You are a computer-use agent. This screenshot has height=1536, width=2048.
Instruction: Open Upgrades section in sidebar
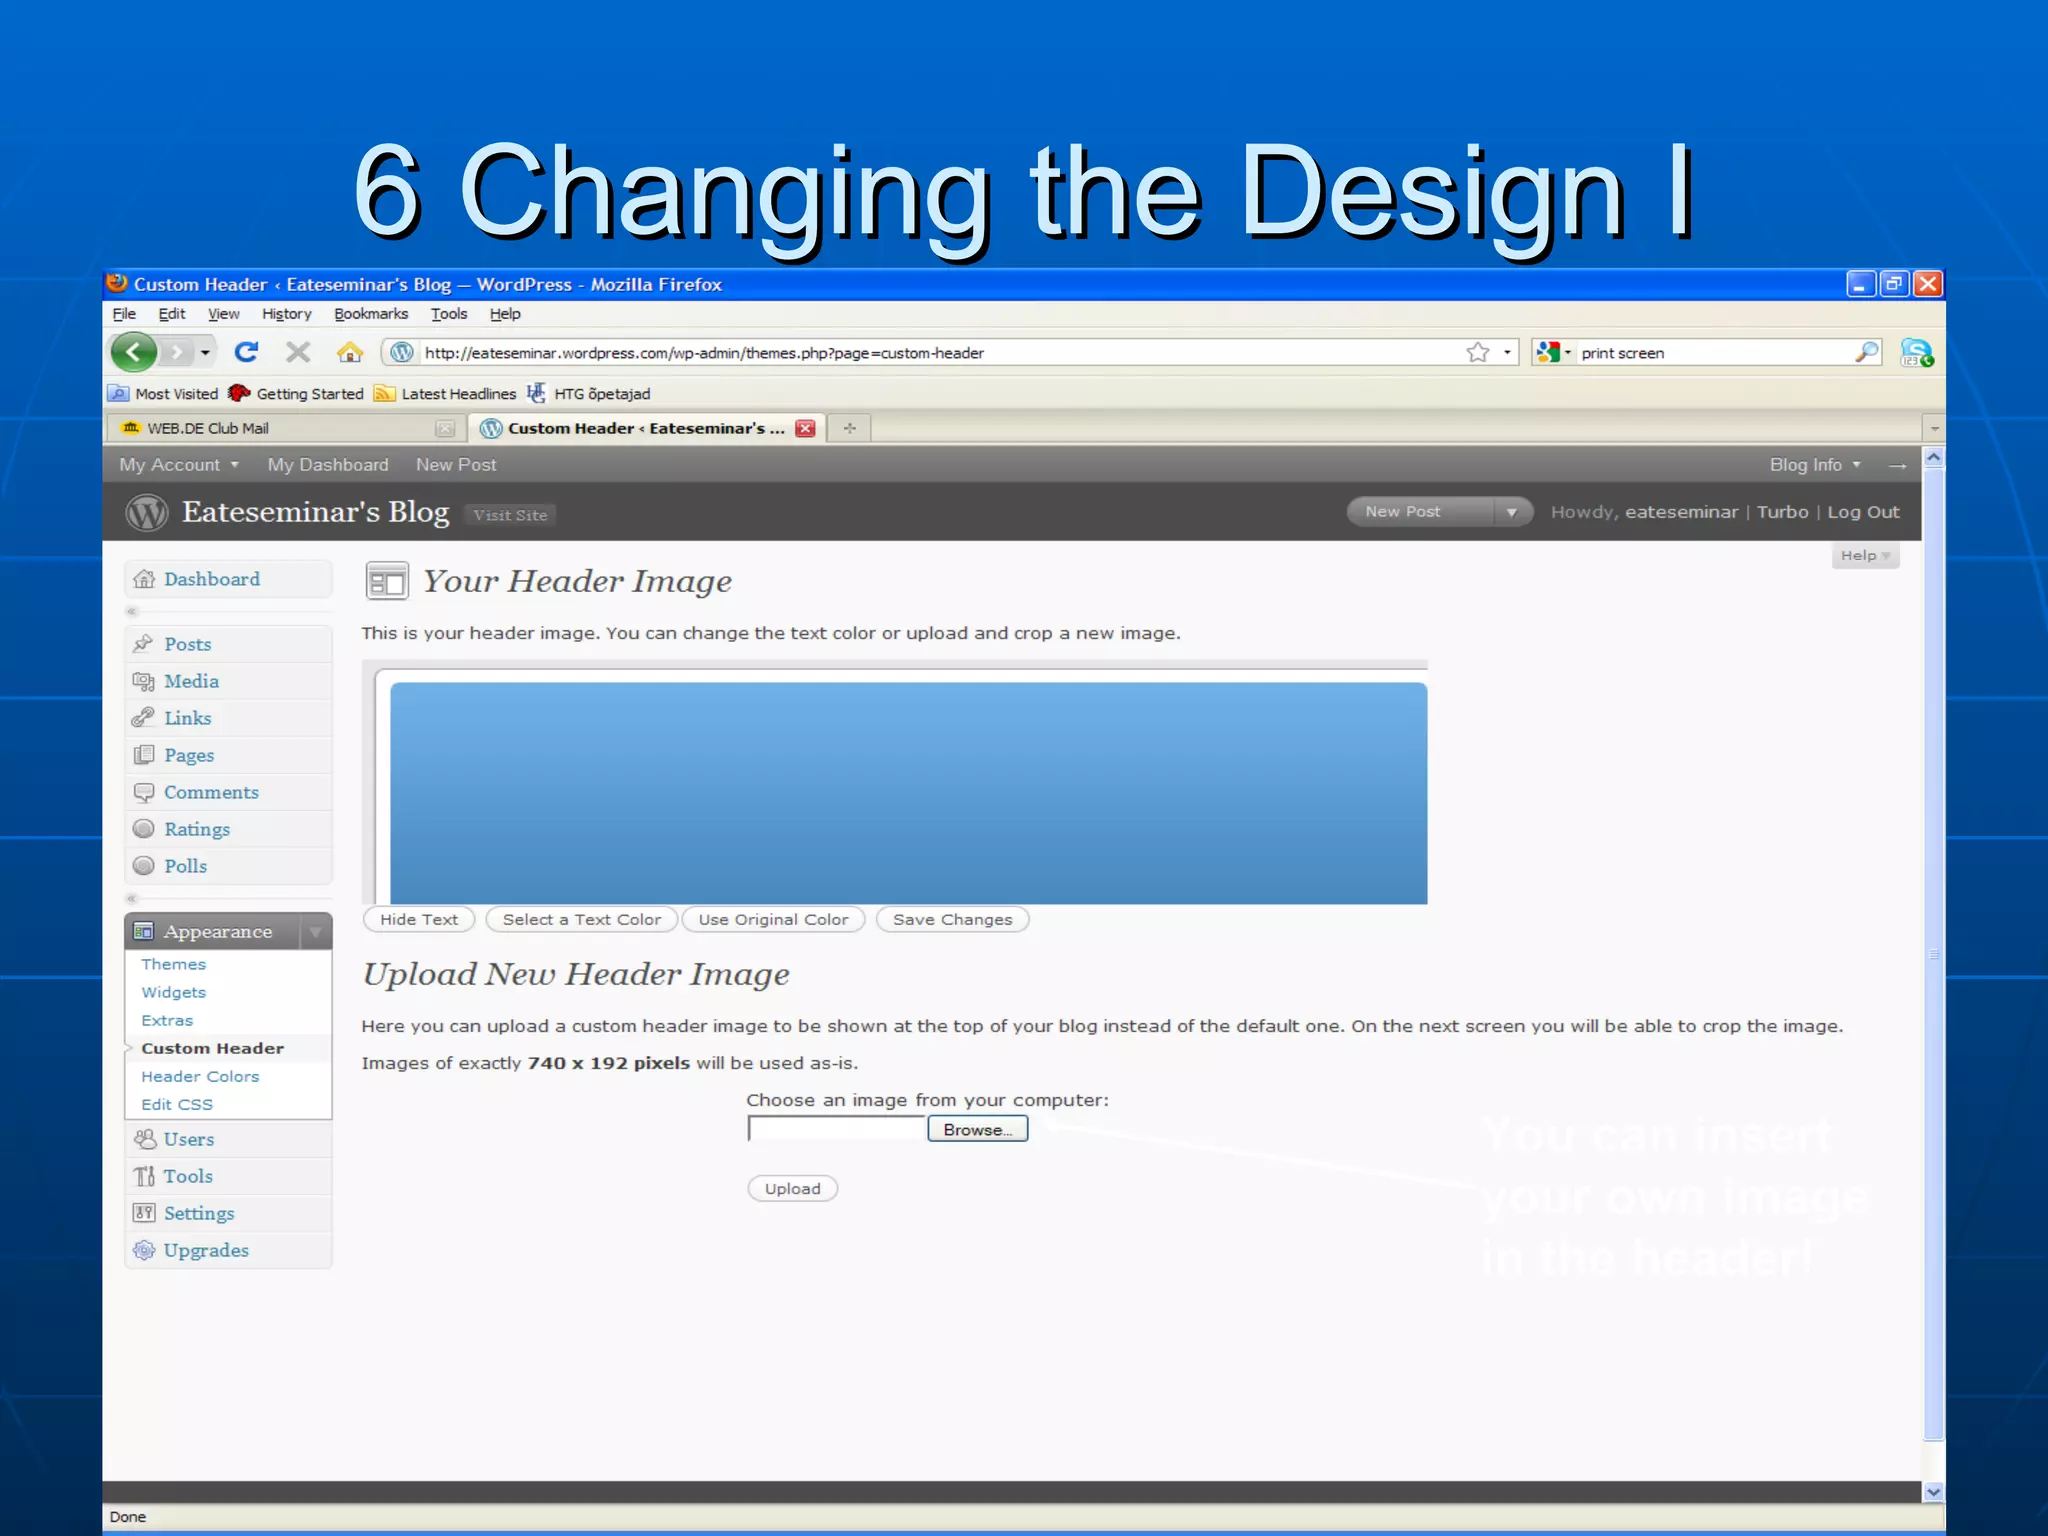pyautogui.click(x=228, y=1250)
